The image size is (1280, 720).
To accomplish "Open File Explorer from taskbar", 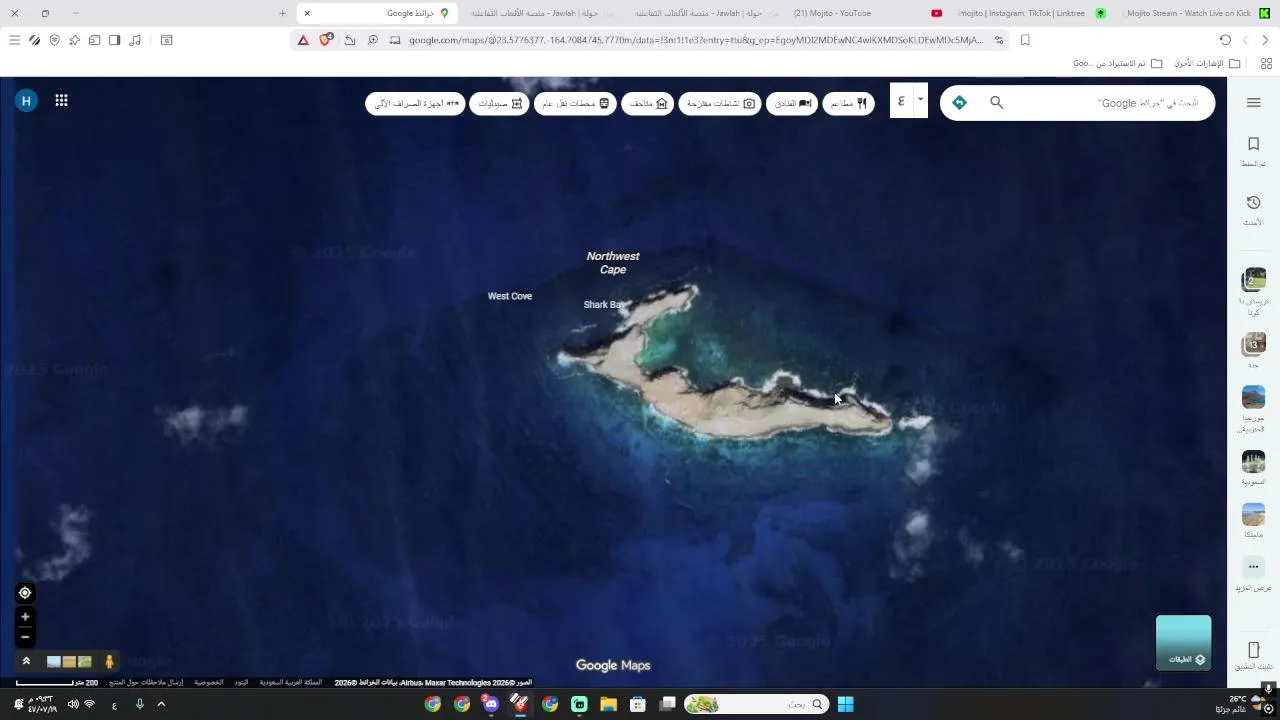I will 608,704.
